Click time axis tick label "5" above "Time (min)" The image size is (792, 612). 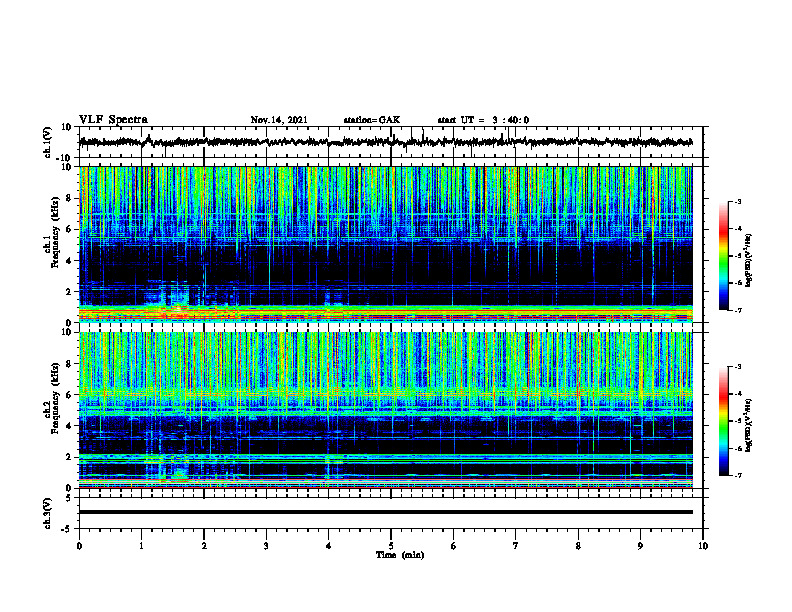[x=391, y=546]
